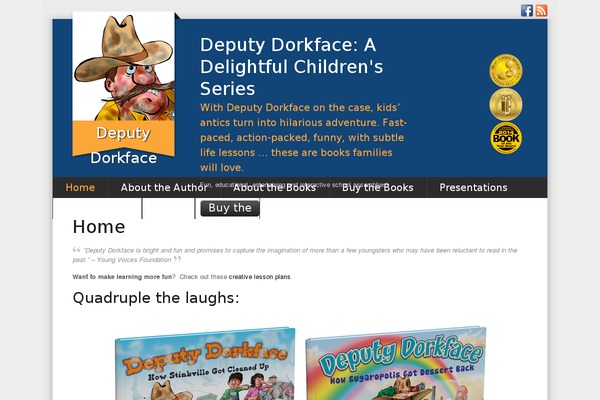The width and height of the screenshot is (600, 400).
Task: Click the site title Deputy Dorkface heading
Action: tap(292, 67)
